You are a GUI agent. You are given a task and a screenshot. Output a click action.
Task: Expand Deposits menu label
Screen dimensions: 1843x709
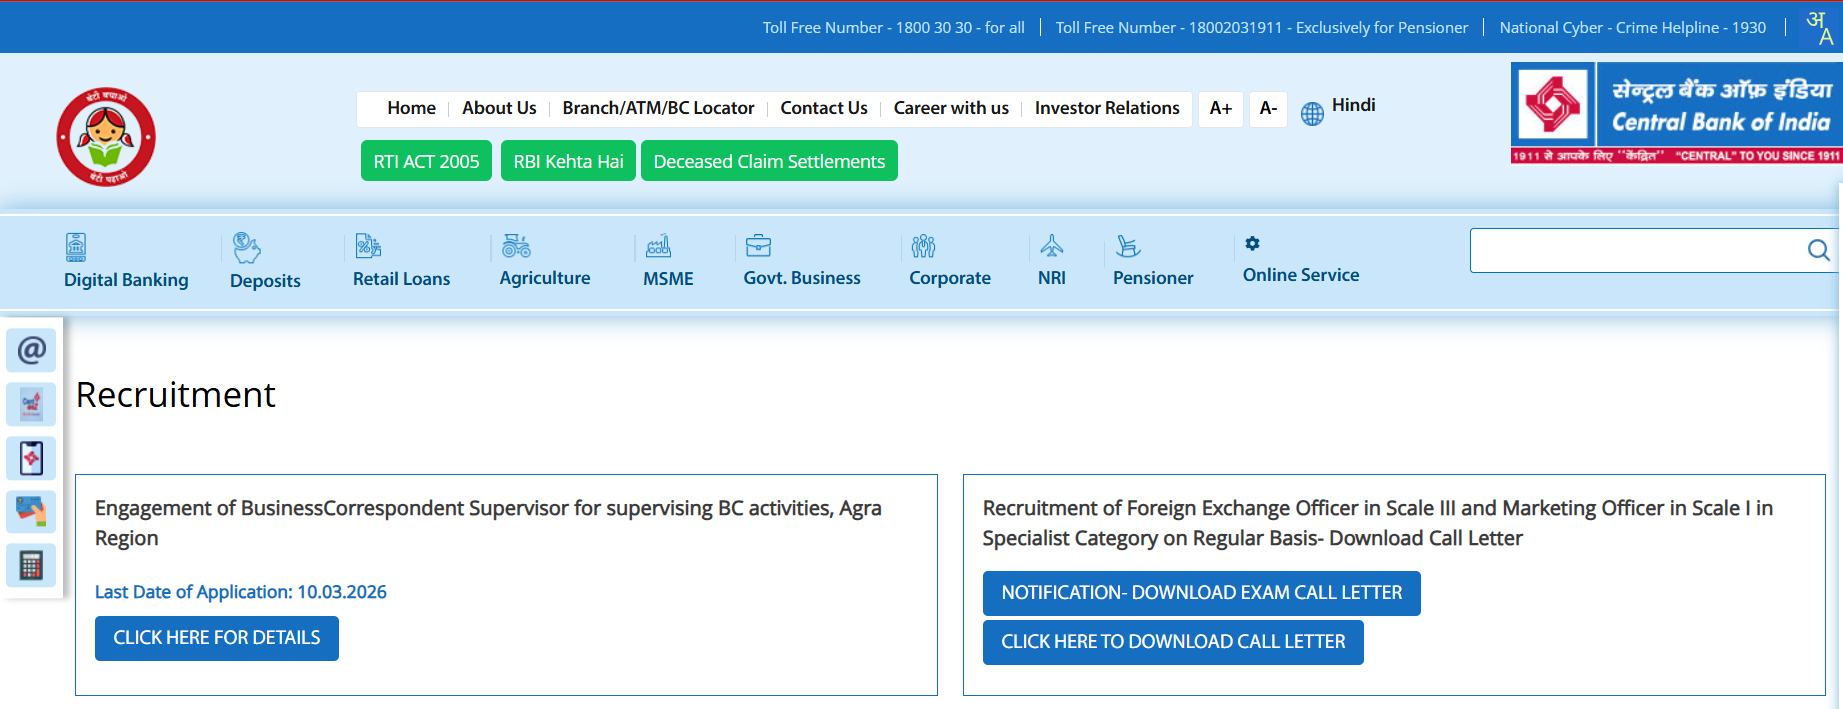tap(265, 281)
